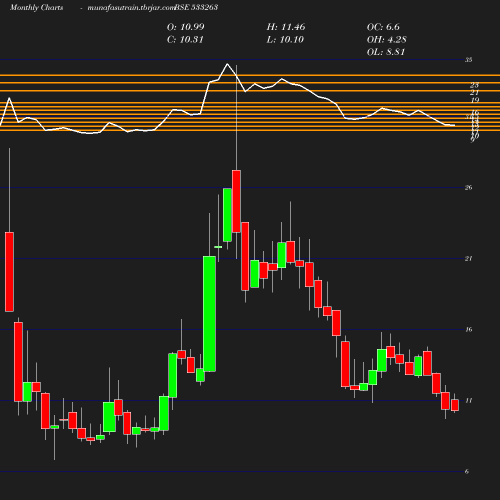Select the high value "H: 11.46"

[286, 27]
